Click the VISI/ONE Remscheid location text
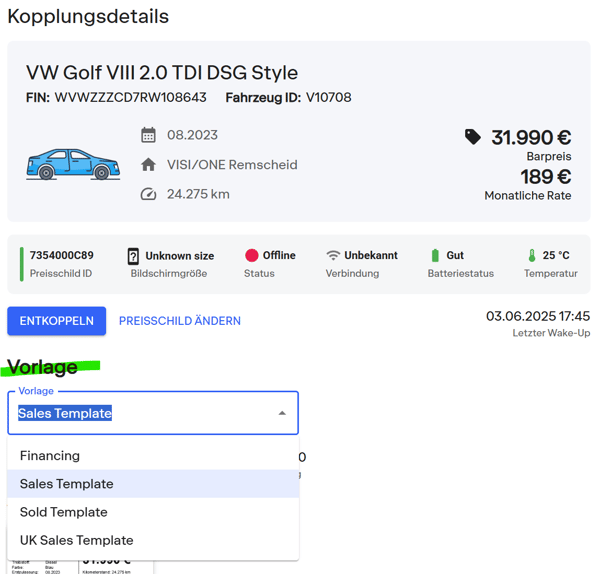This screenshot has height=574, width=600. (x=232, y=165)
